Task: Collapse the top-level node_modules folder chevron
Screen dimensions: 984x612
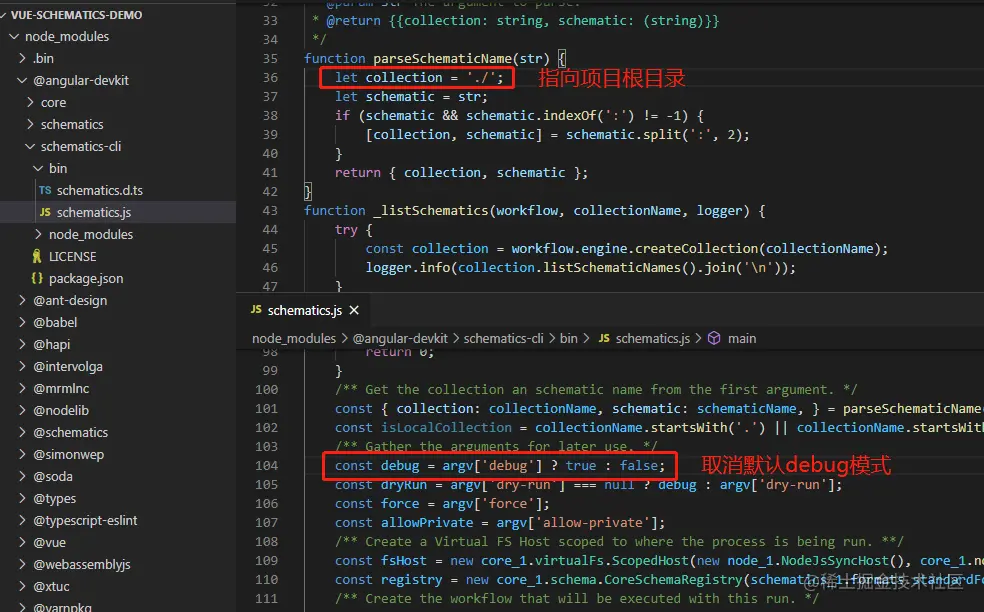Action: tap(14, 36)
